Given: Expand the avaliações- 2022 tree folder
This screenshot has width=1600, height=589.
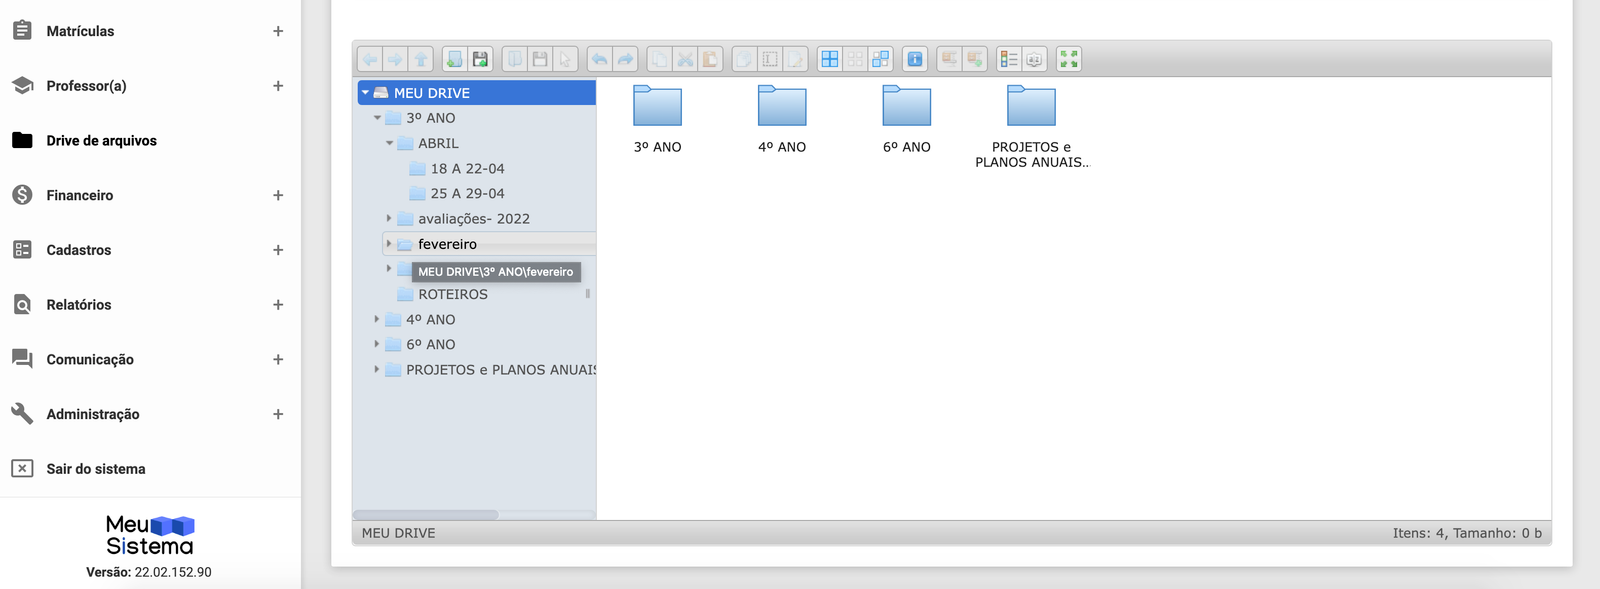Looking at the screenshot, I should click(390, 218).
